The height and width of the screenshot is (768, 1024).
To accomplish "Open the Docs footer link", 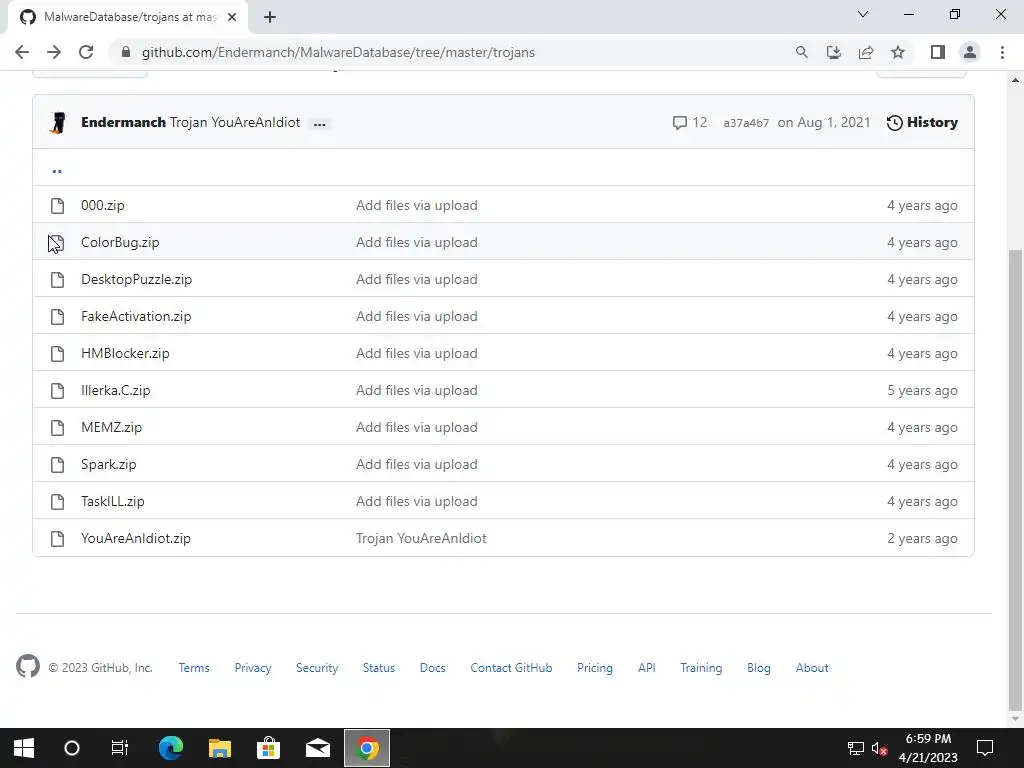I will pos(432,667).
